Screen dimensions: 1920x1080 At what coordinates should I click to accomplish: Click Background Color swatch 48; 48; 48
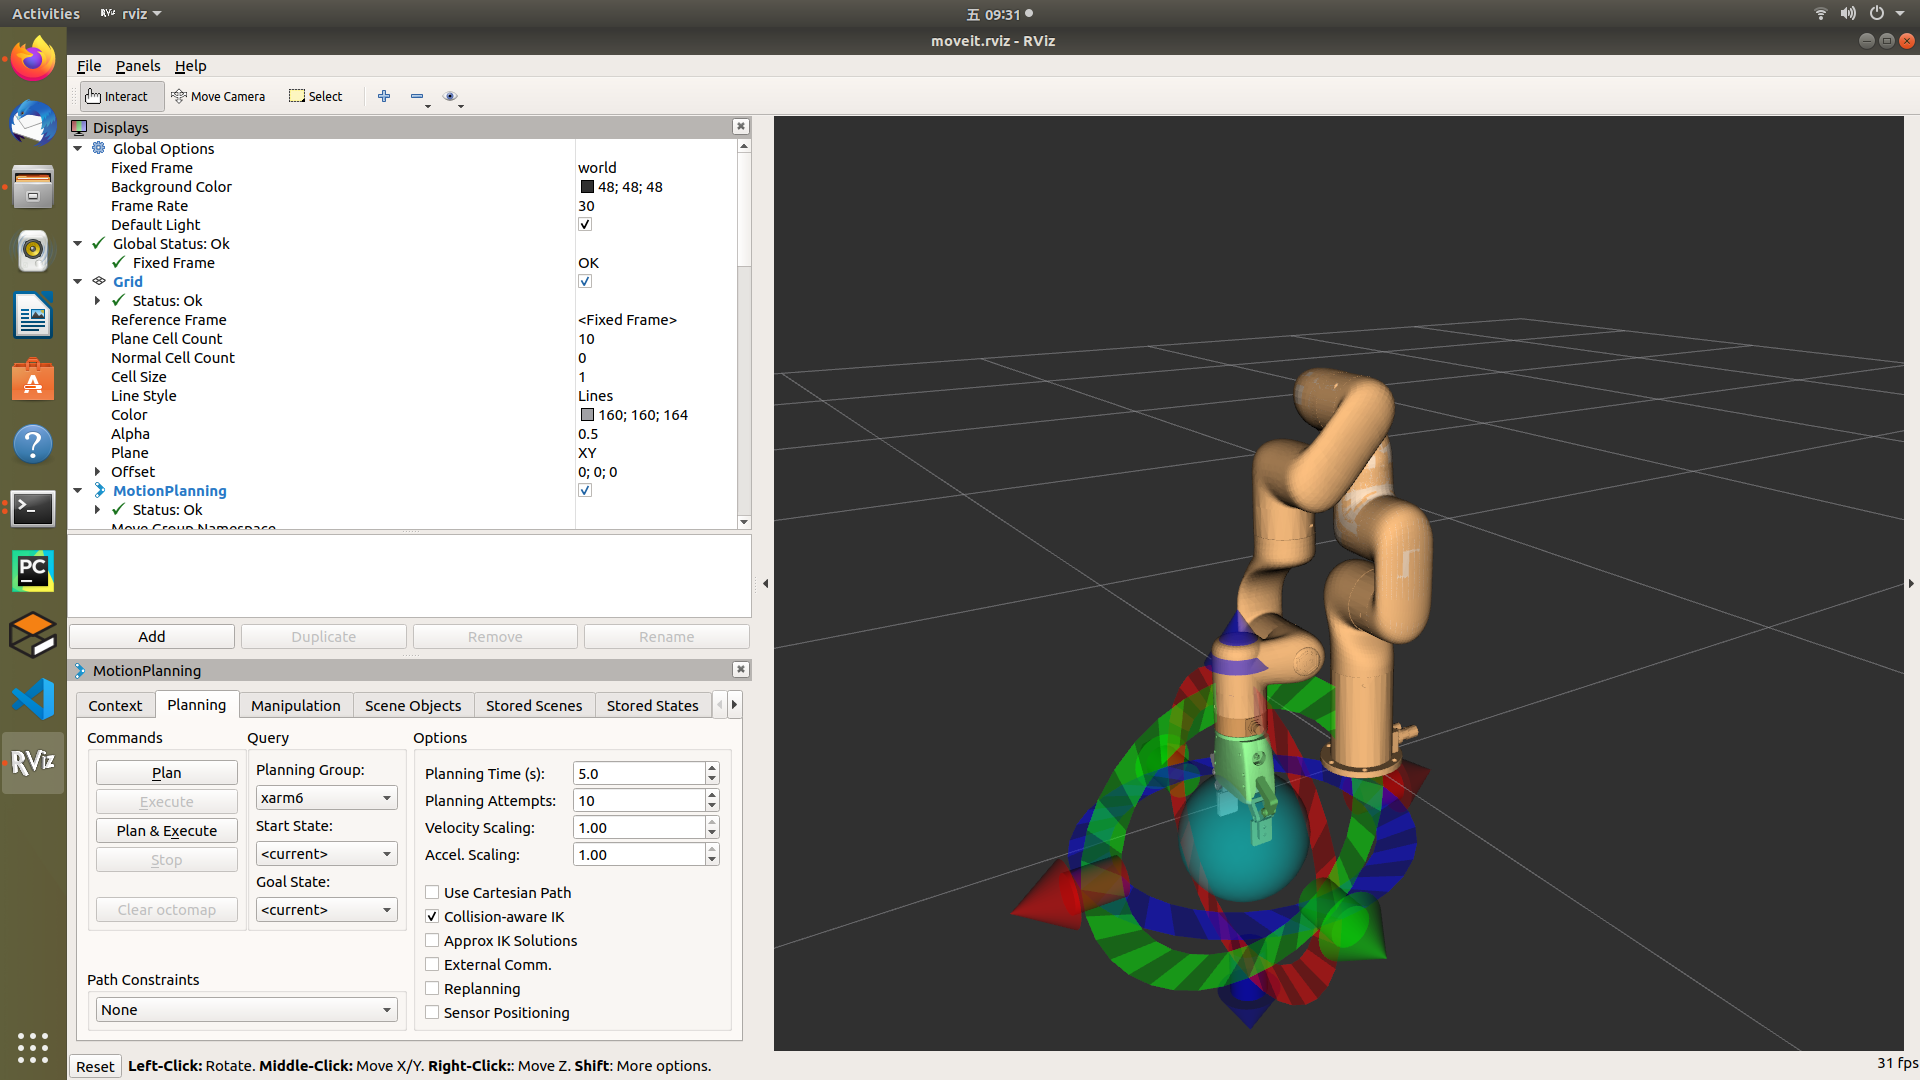pyautogui.click(x=587, y=187)
